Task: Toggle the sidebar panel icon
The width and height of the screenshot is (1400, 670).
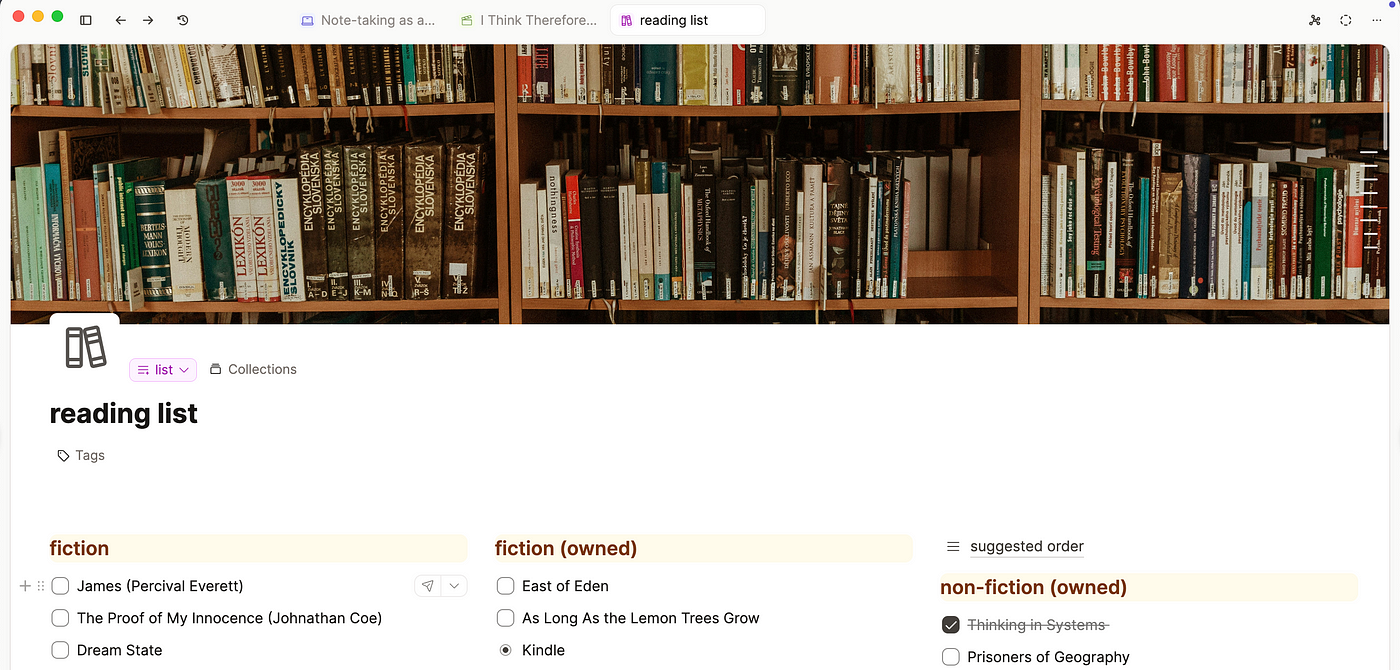Action: pyautogui.click(x=86, y=20)
